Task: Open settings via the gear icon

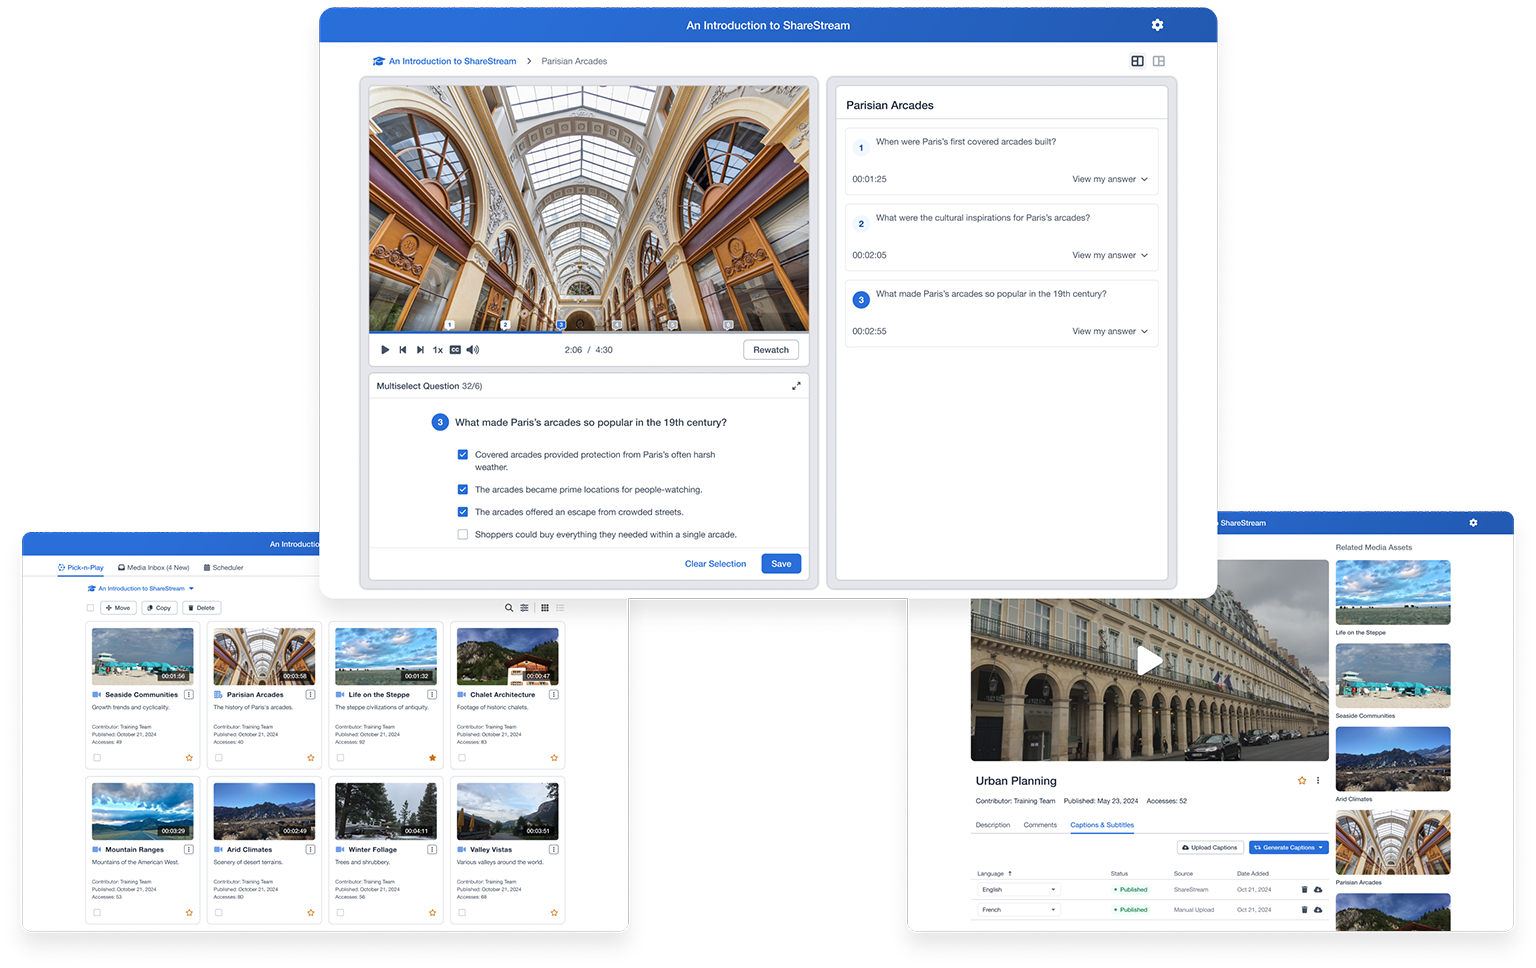Action: [x=1157, y=25]
